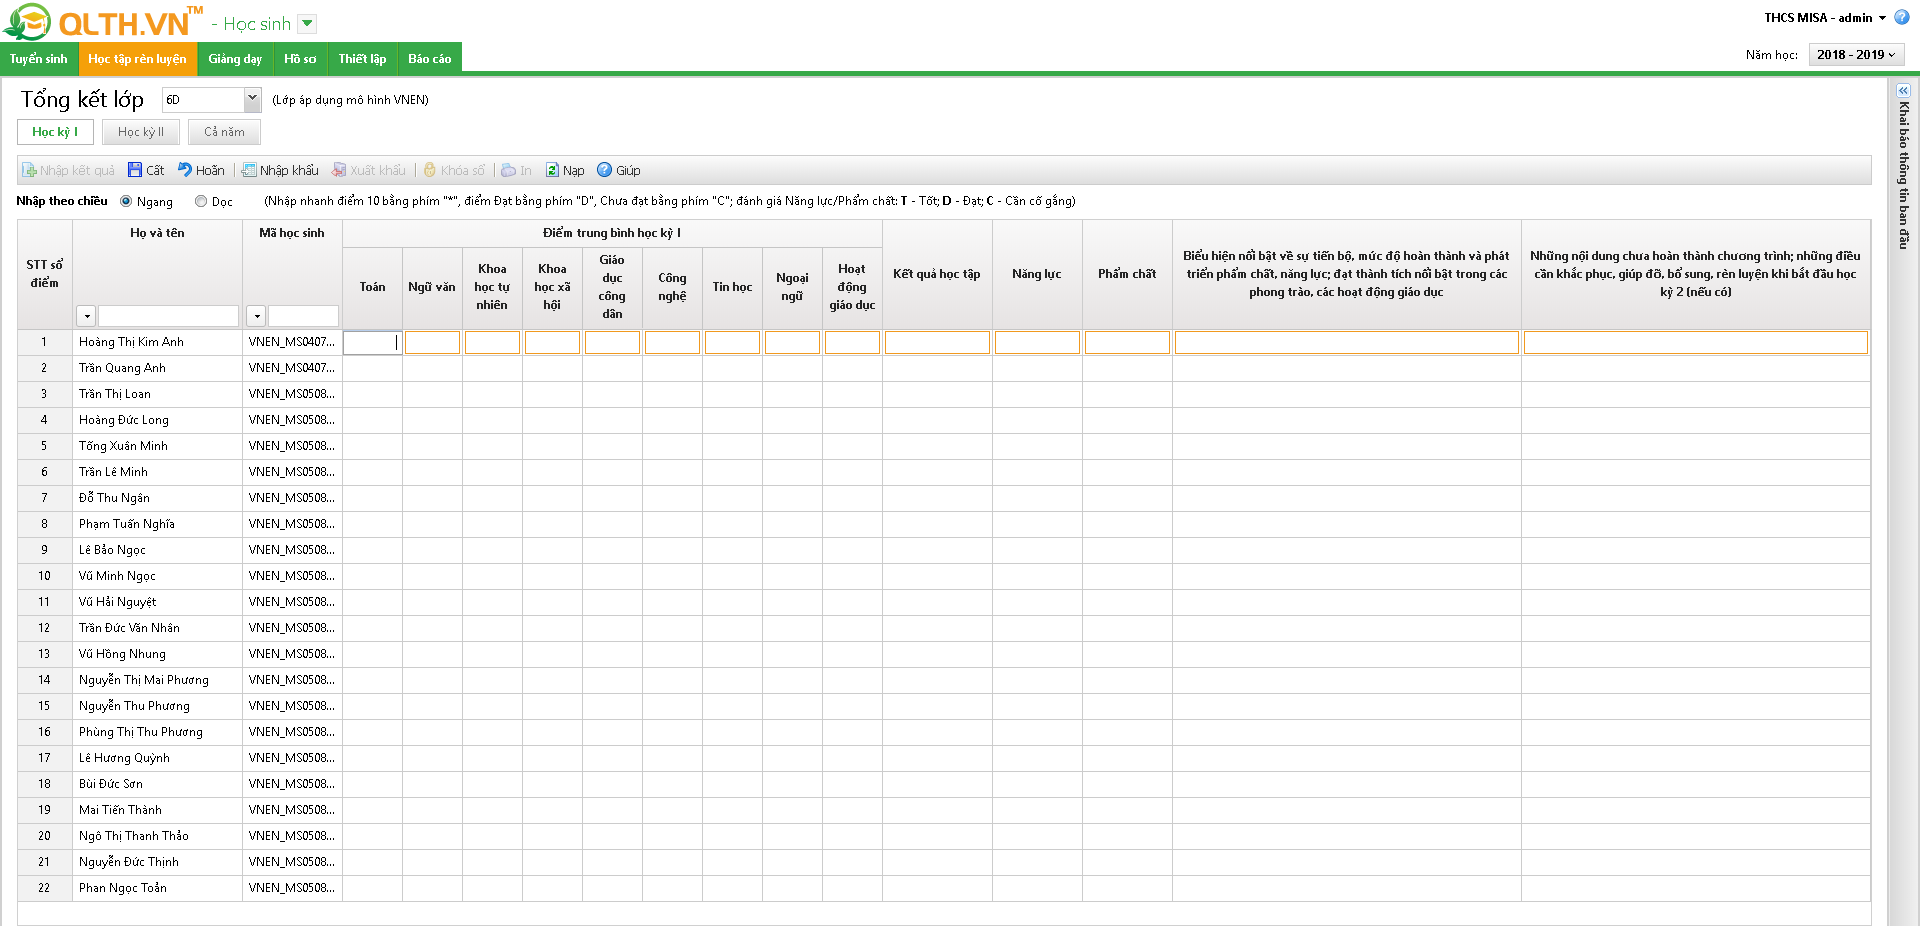The width and height of the screenshot is (1920, 926).
Task: Open the Học sinh module dropdown
Action: tap(307, 23)
